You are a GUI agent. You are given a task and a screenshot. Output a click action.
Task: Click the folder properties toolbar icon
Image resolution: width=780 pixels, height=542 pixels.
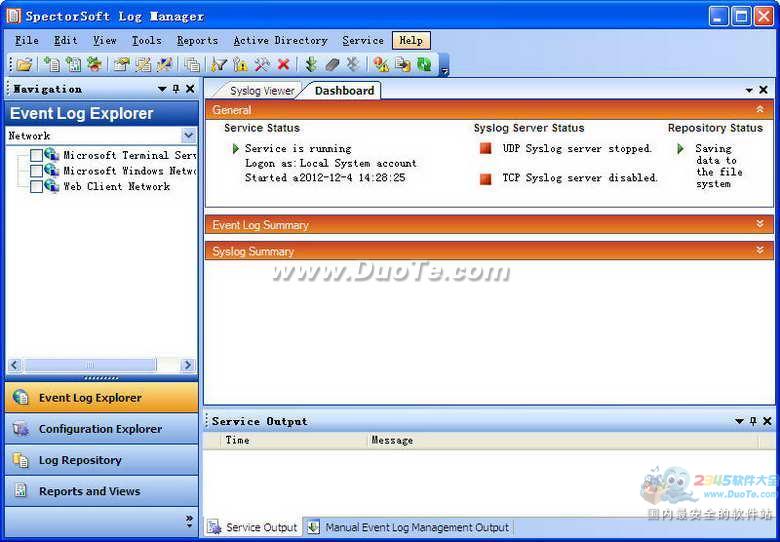tap(121, 65)
